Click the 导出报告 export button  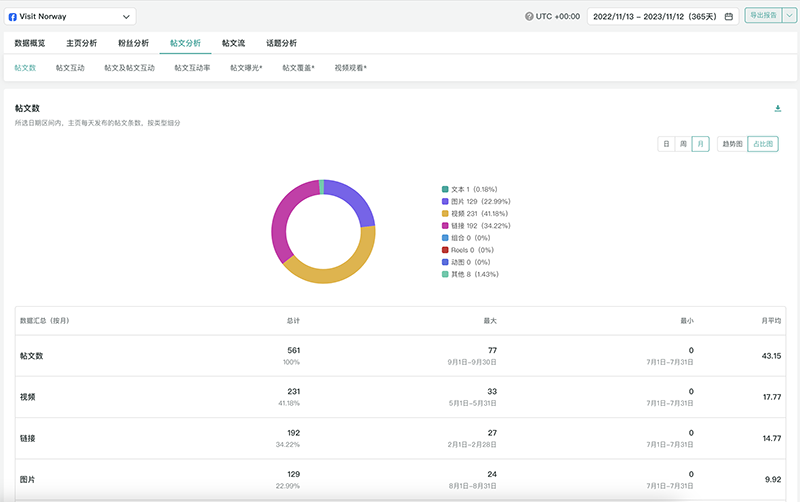[x=762, y=17]
